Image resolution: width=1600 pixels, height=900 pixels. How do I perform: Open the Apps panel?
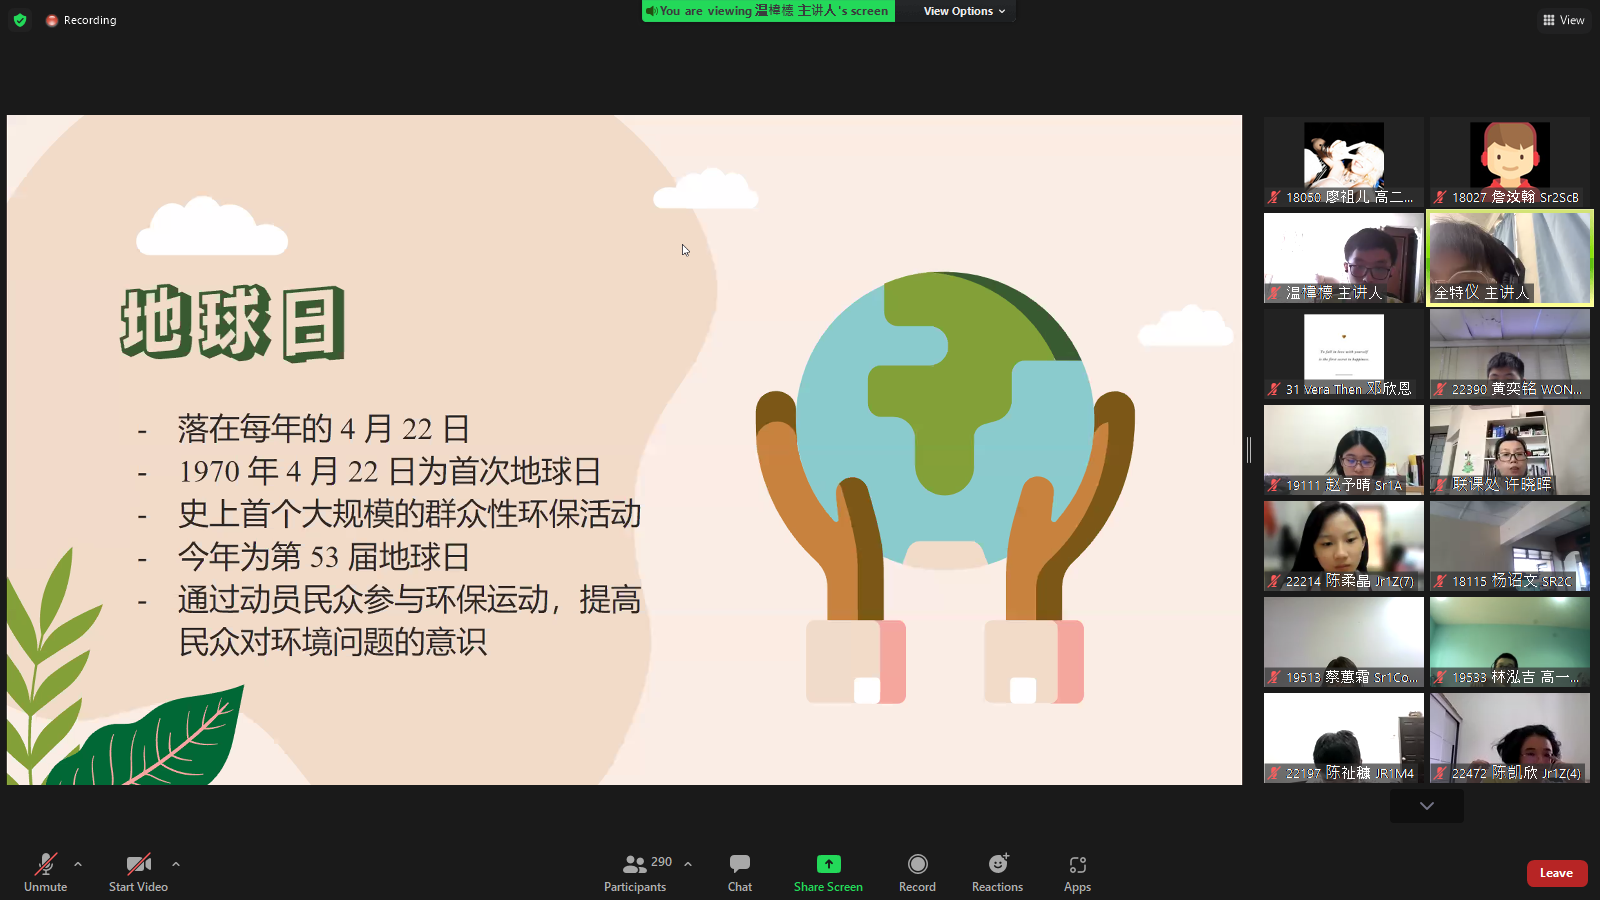point(1077,872)
